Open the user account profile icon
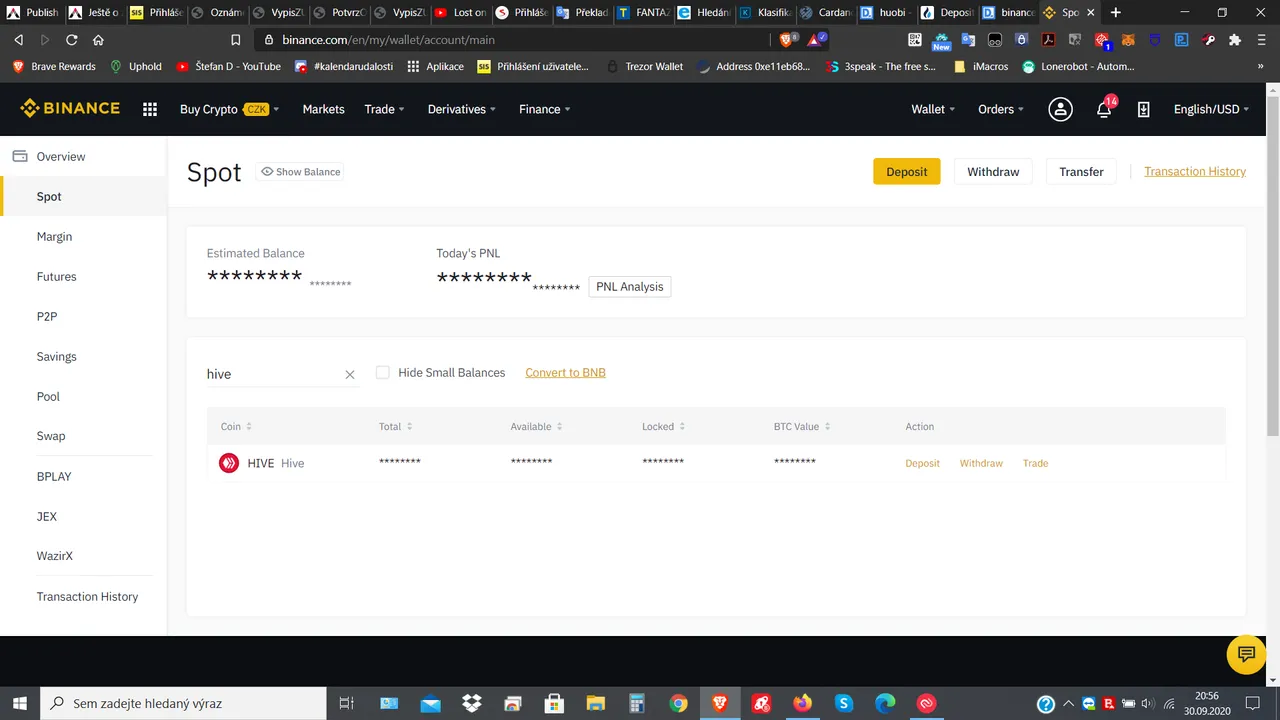Image resolution: width=1280 pixels, height=720 pixels. [x=1060, y=110]
